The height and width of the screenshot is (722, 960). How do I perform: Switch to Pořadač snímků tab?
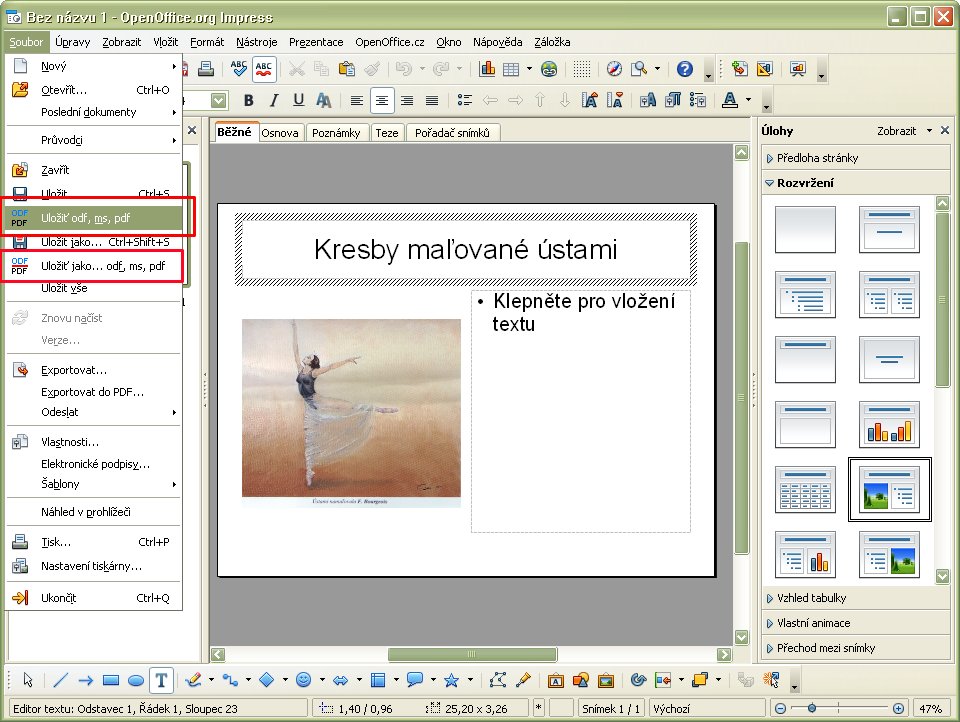click(x=452, y=133)
